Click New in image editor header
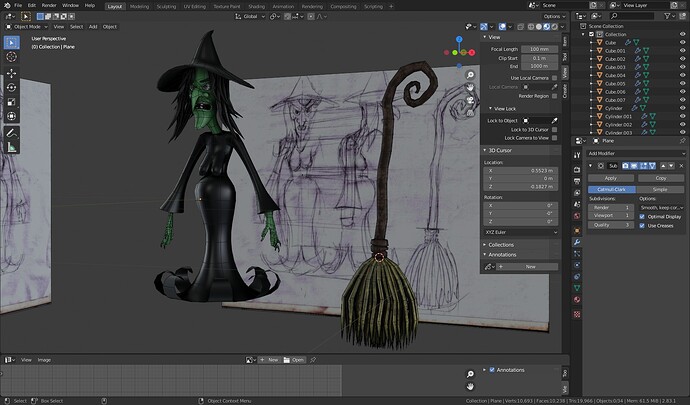This screenshot has width=690, height=405. [x=269, y=360]
